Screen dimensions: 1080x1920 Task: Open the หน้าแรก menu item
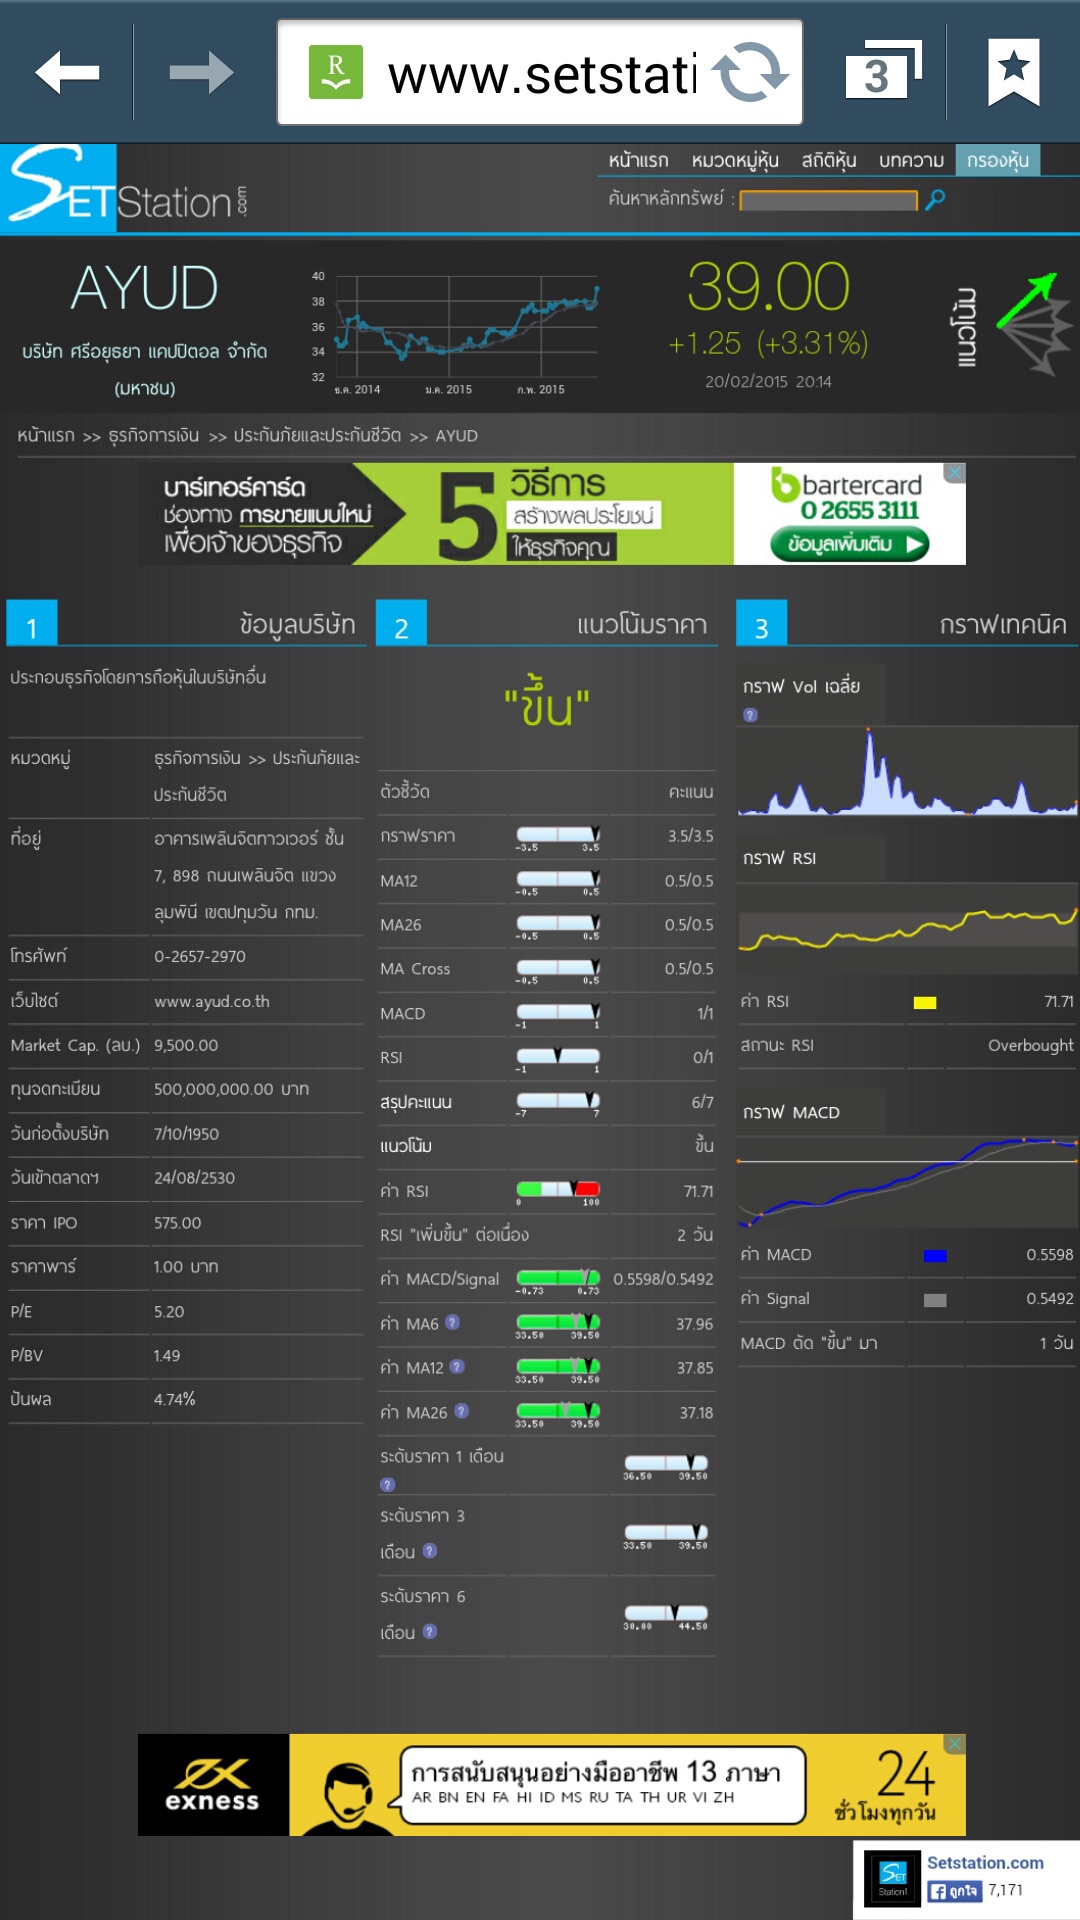click(638, 160)
